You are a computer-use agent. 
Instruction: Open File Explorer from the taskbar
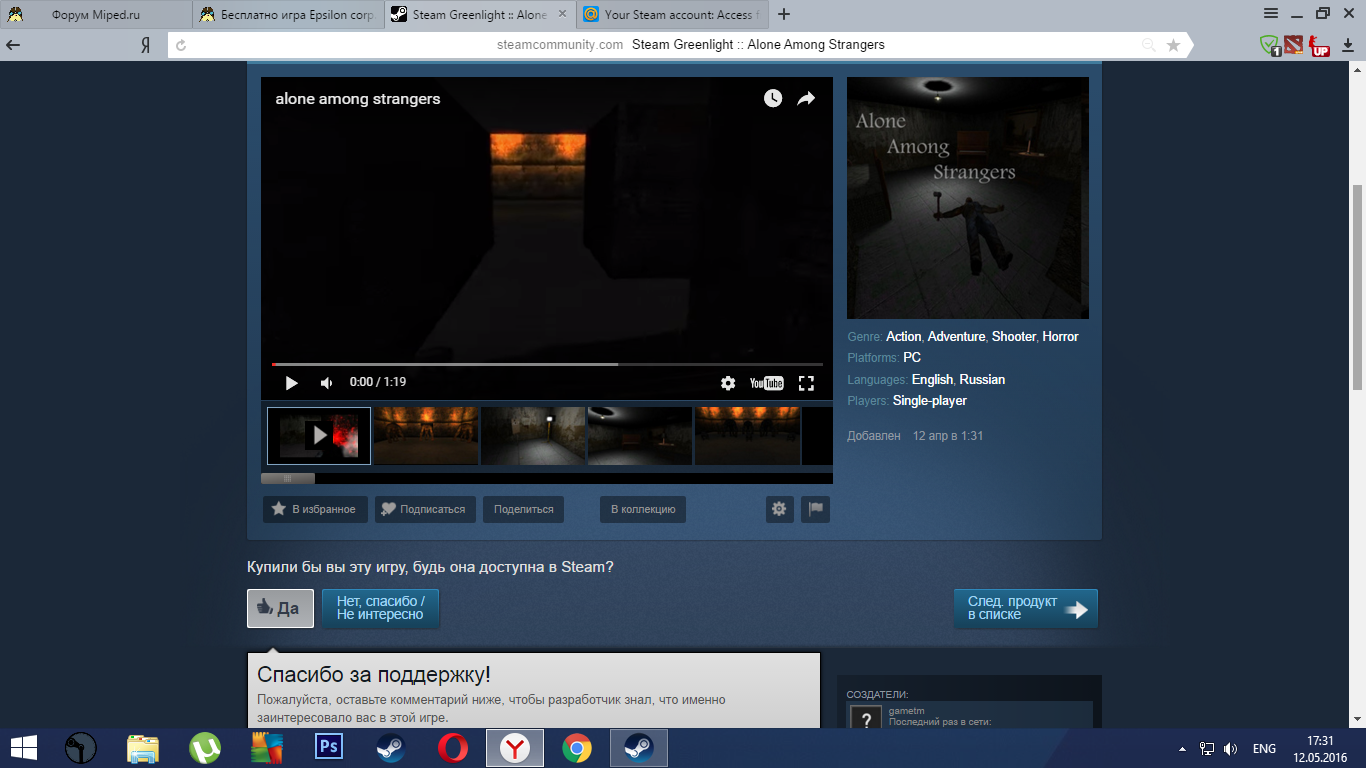click(143, 748)
